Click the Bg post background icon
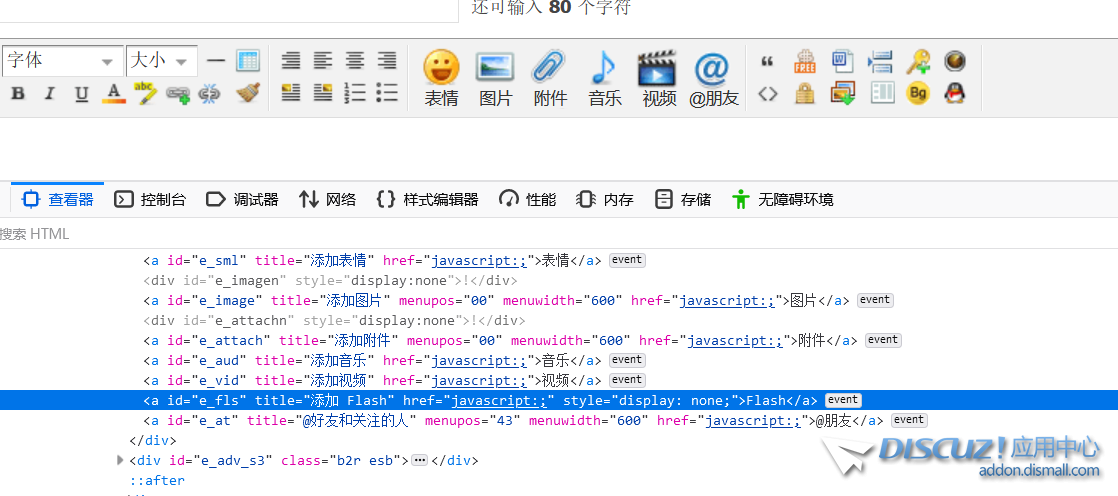 point(918,93)
